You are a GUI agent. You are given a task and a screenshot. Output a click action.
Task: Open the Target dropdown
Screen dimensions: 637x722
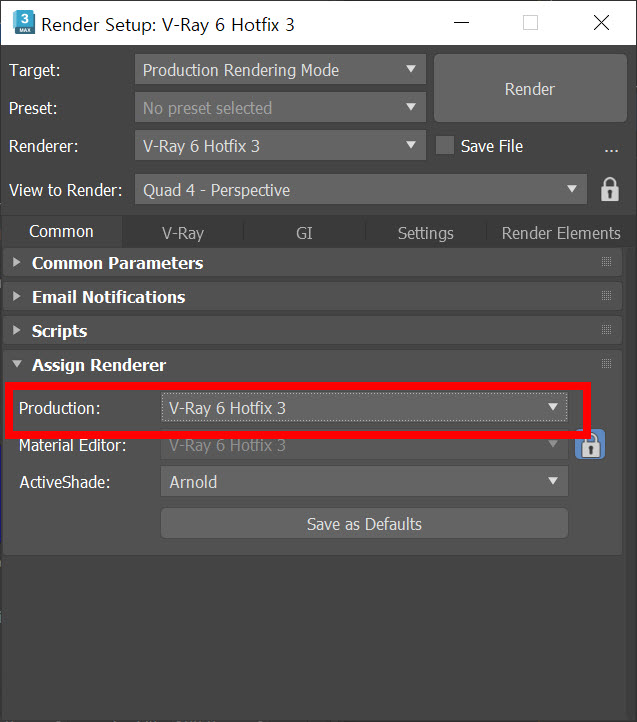280,70
